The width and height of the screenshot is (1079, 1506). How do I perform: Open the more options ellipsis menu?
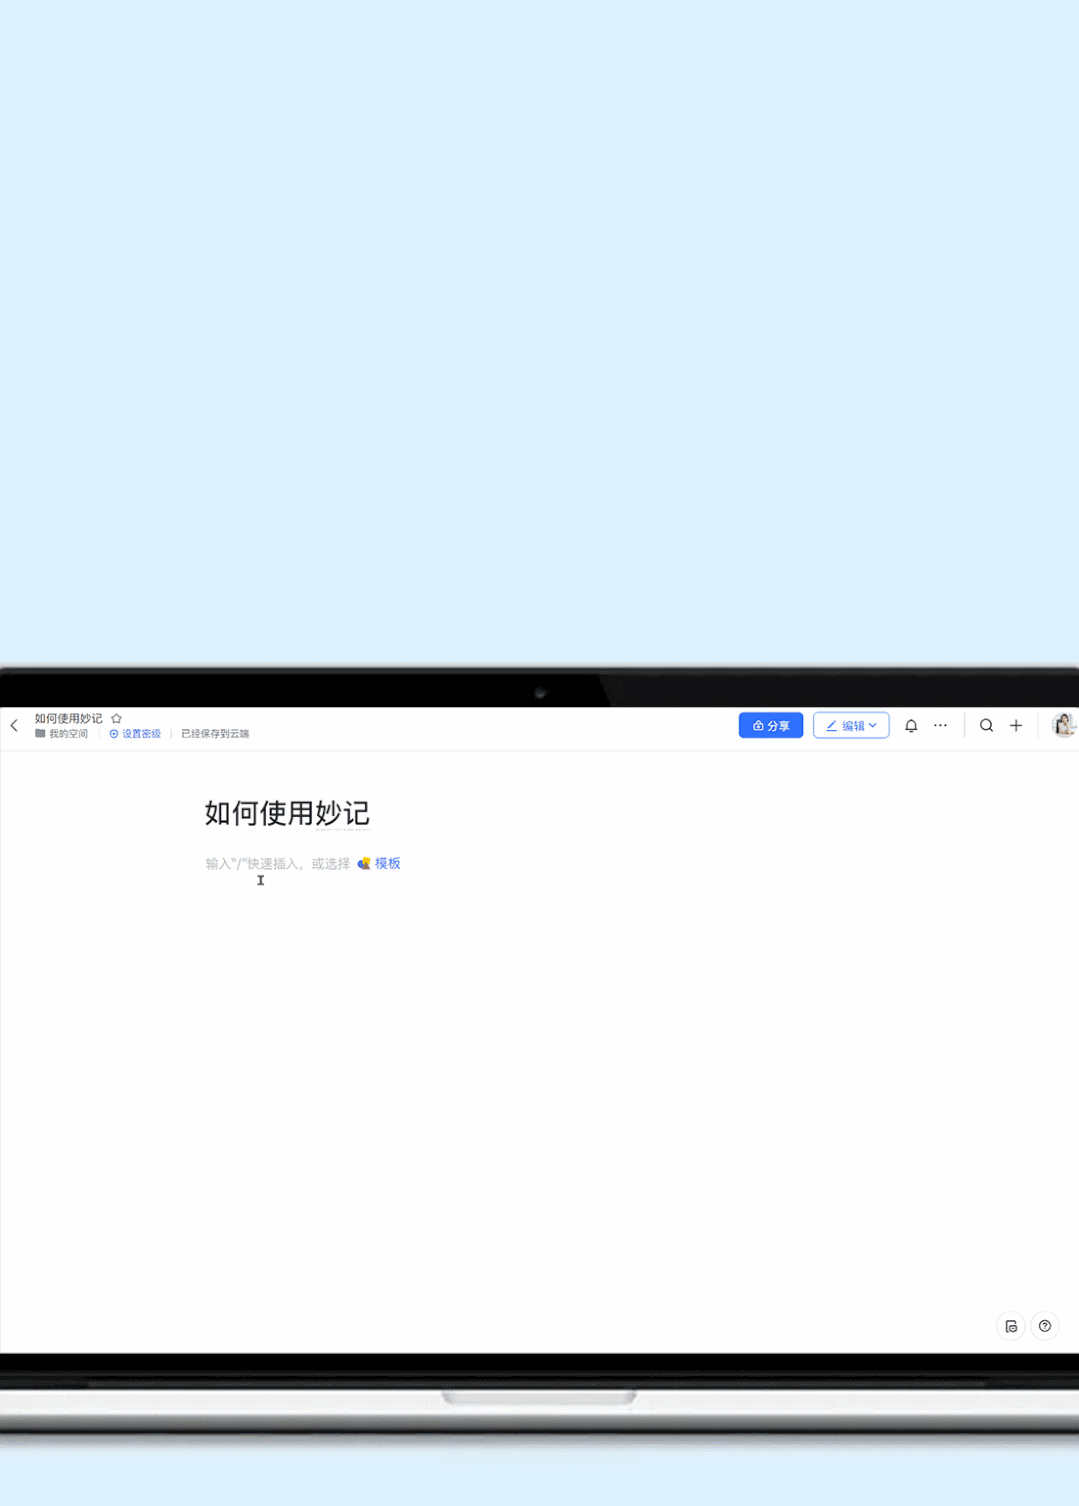click(940, 726)
